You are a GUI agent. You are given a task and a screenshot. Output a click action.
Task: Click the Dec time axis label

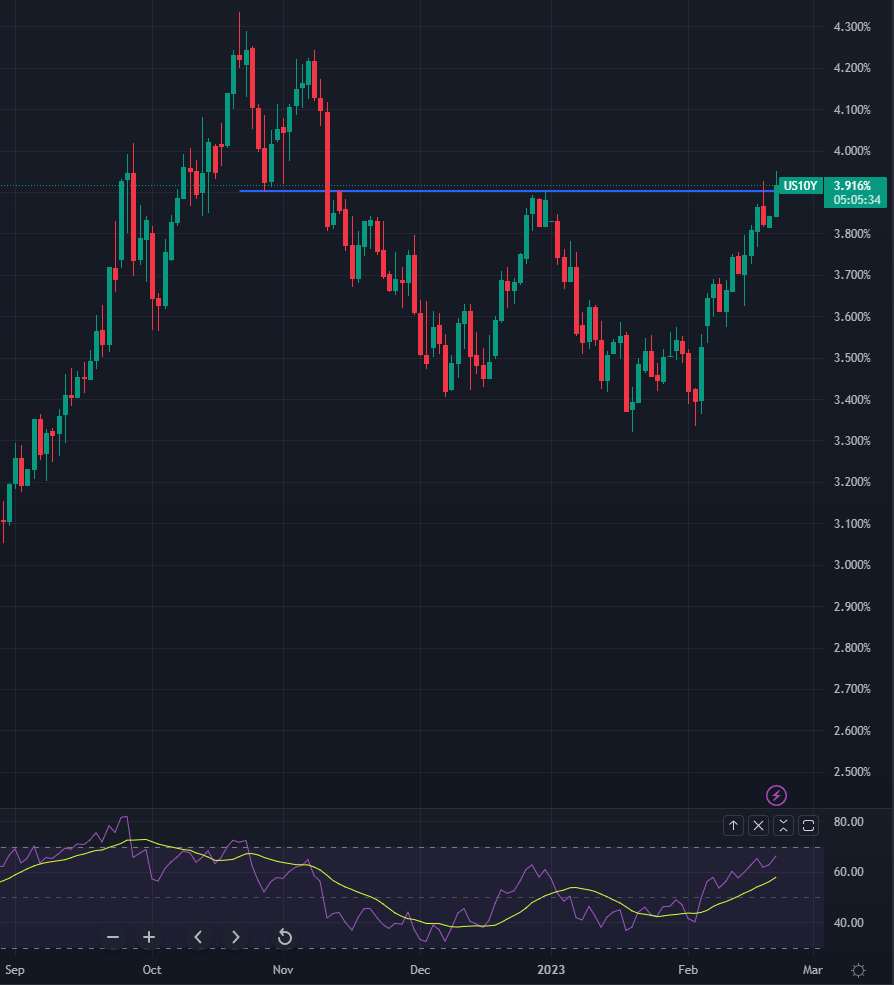(x=420, y=970)
